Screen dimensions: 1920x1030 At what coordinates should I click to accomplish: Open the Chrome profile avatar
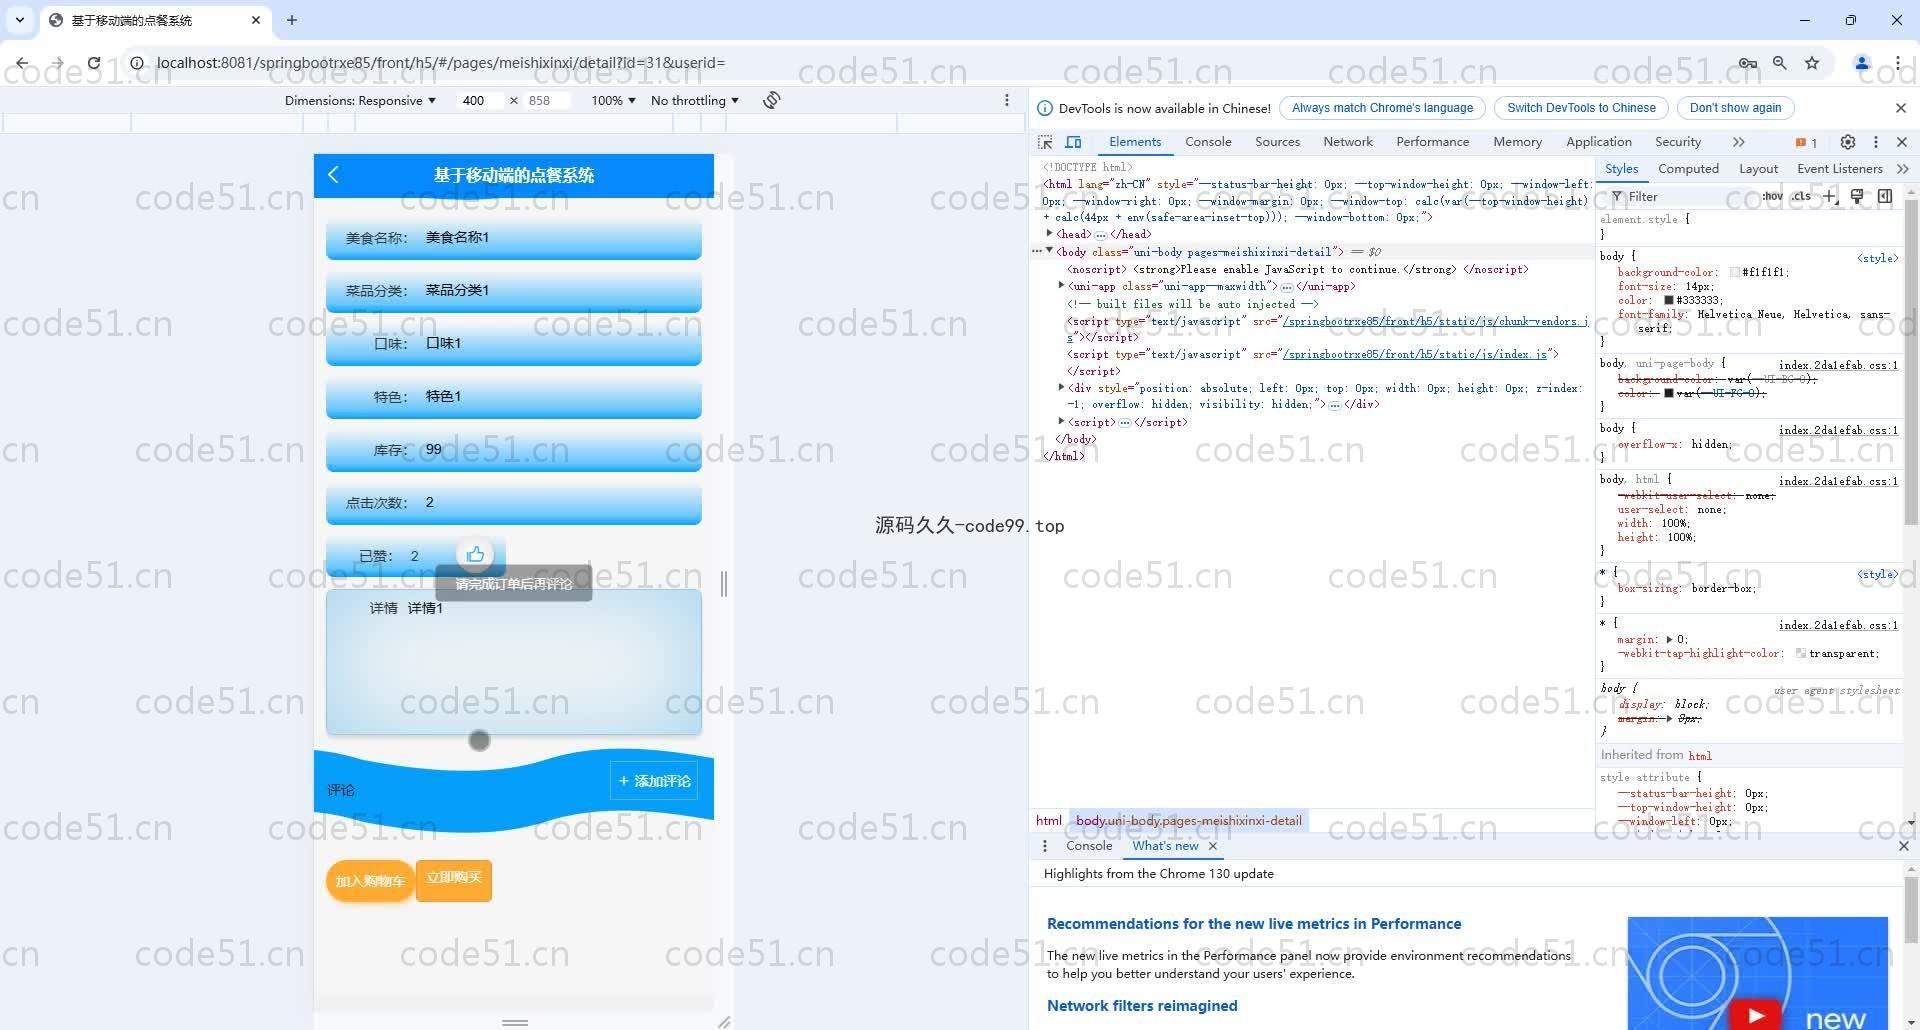1862,63
